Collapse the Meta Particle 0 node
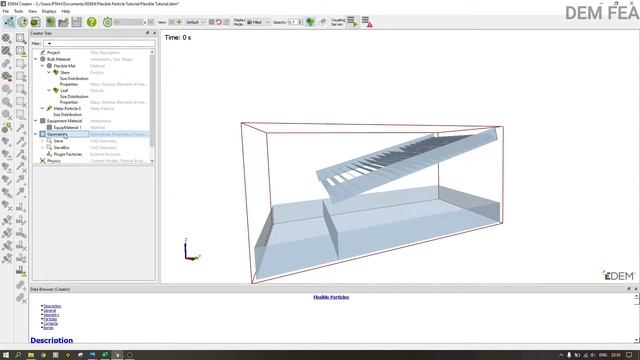640x360 pixels. [x=42, y=109]
